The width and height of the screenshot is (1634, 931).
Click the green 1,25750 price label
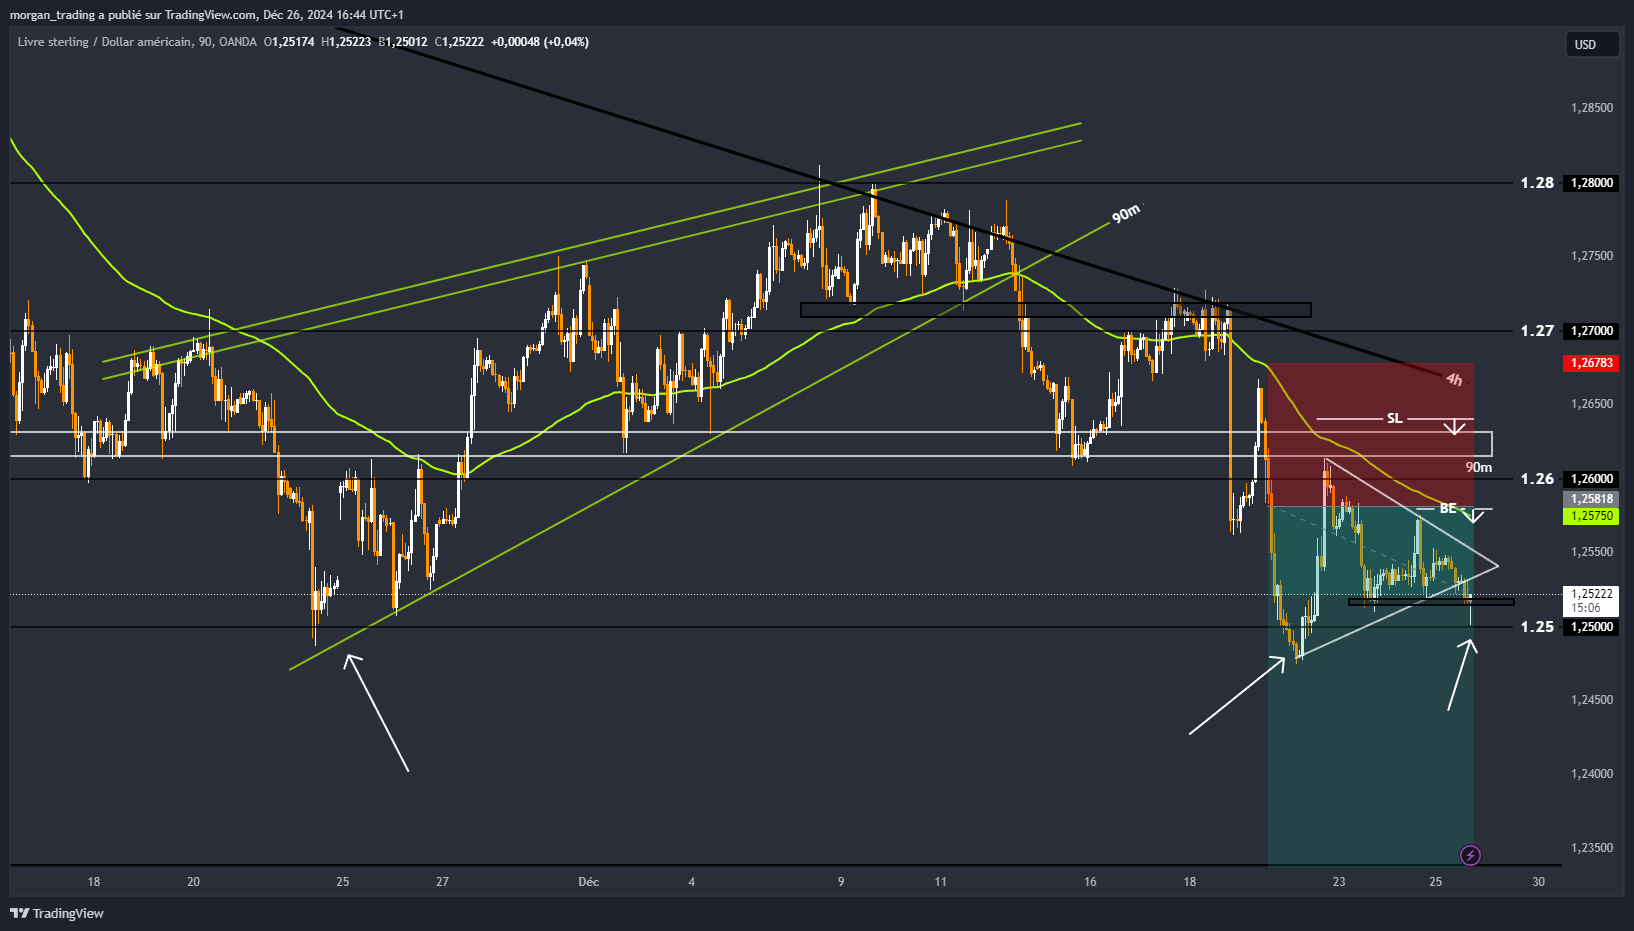[1591, 516]
